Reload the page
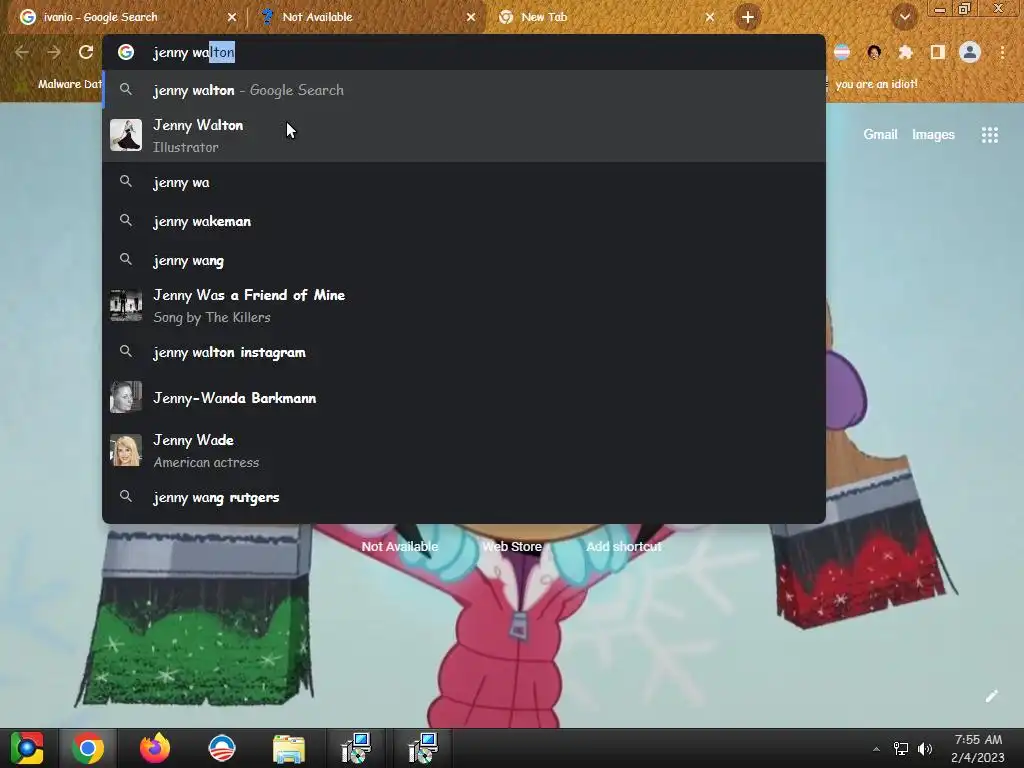1024x768 pixels. click(x=86, y=52)
